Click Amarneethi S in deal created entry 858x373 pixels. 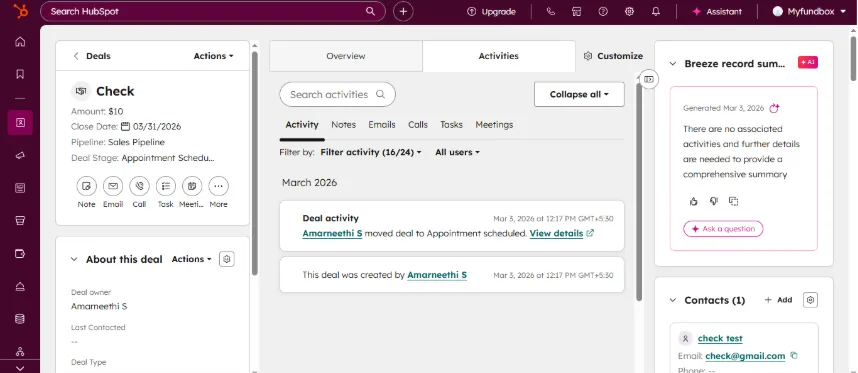[437, 275]
